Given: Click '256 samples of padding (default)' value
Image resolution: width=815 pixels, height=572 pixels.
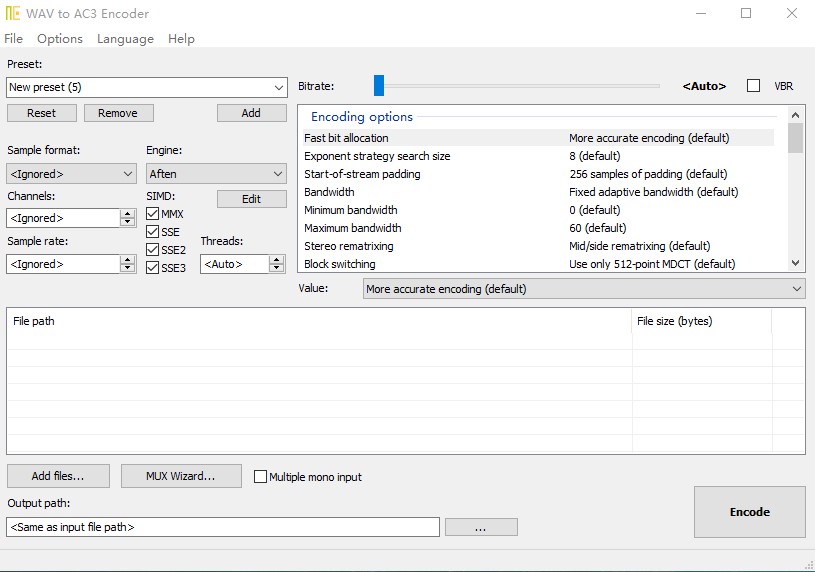Looking at the screenshot, I should pyautogui.click(x=648, y=174).
